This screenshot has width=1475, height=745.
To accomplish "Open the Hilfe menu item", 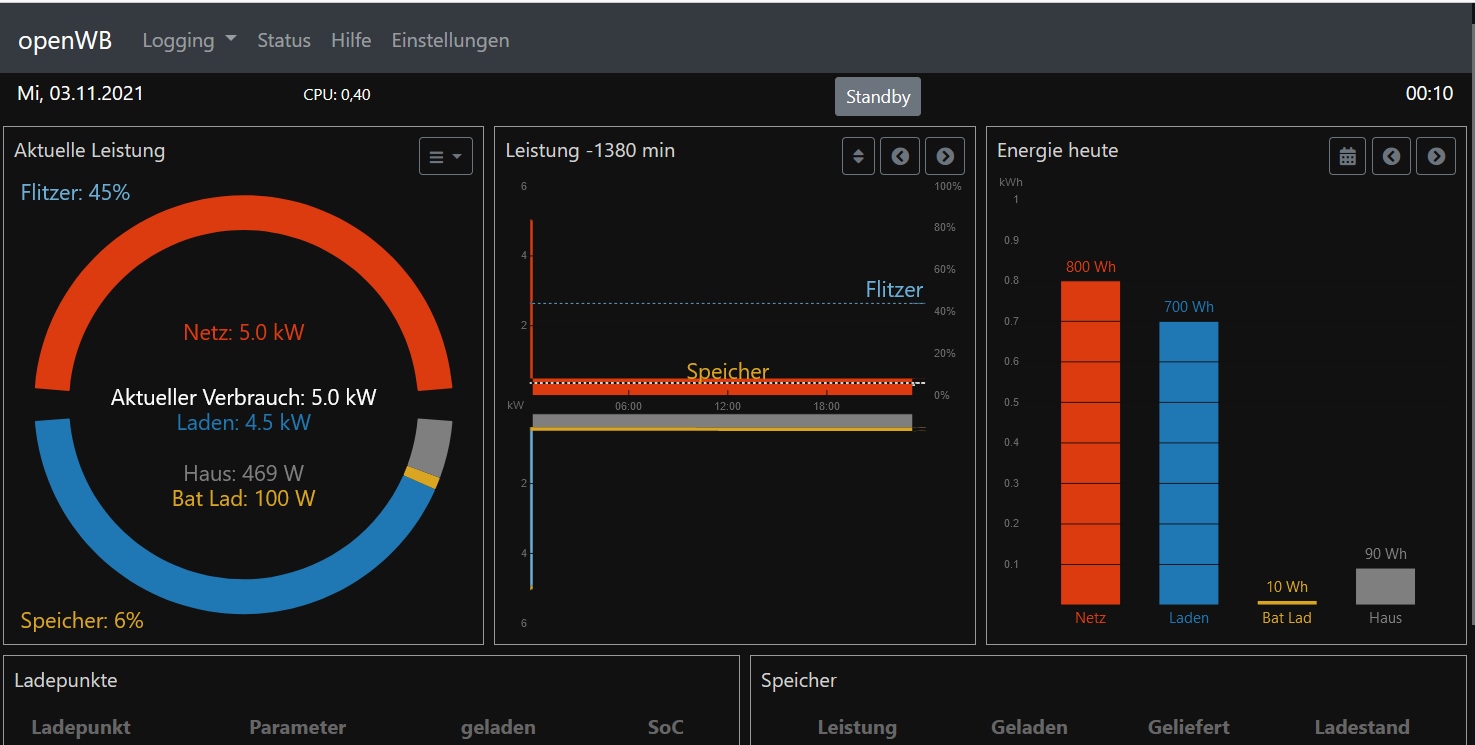I will coord(351,41).
